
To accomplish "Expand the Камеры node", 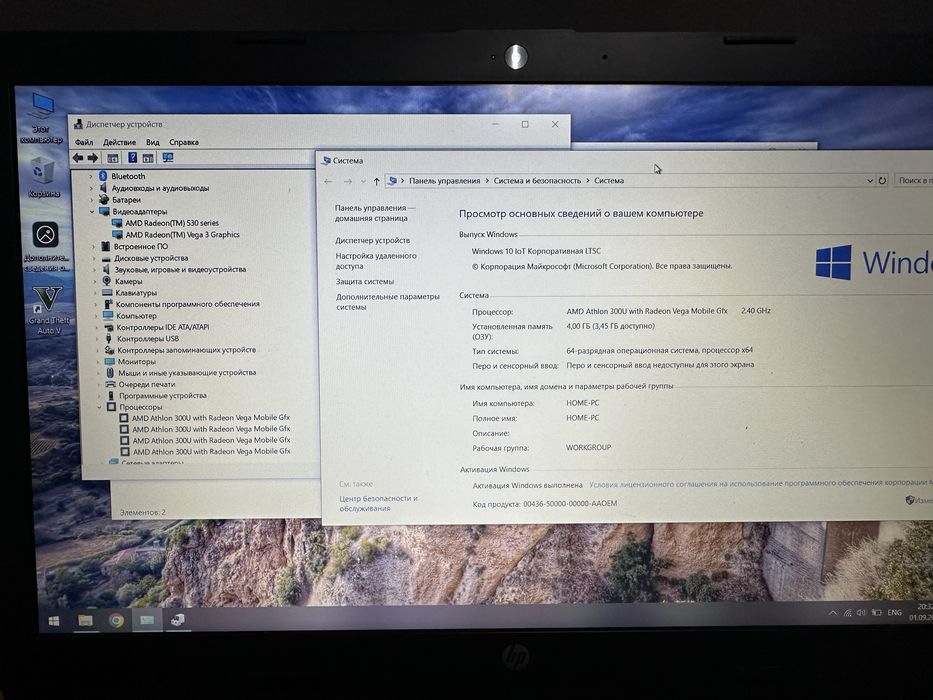I will 95,281.
